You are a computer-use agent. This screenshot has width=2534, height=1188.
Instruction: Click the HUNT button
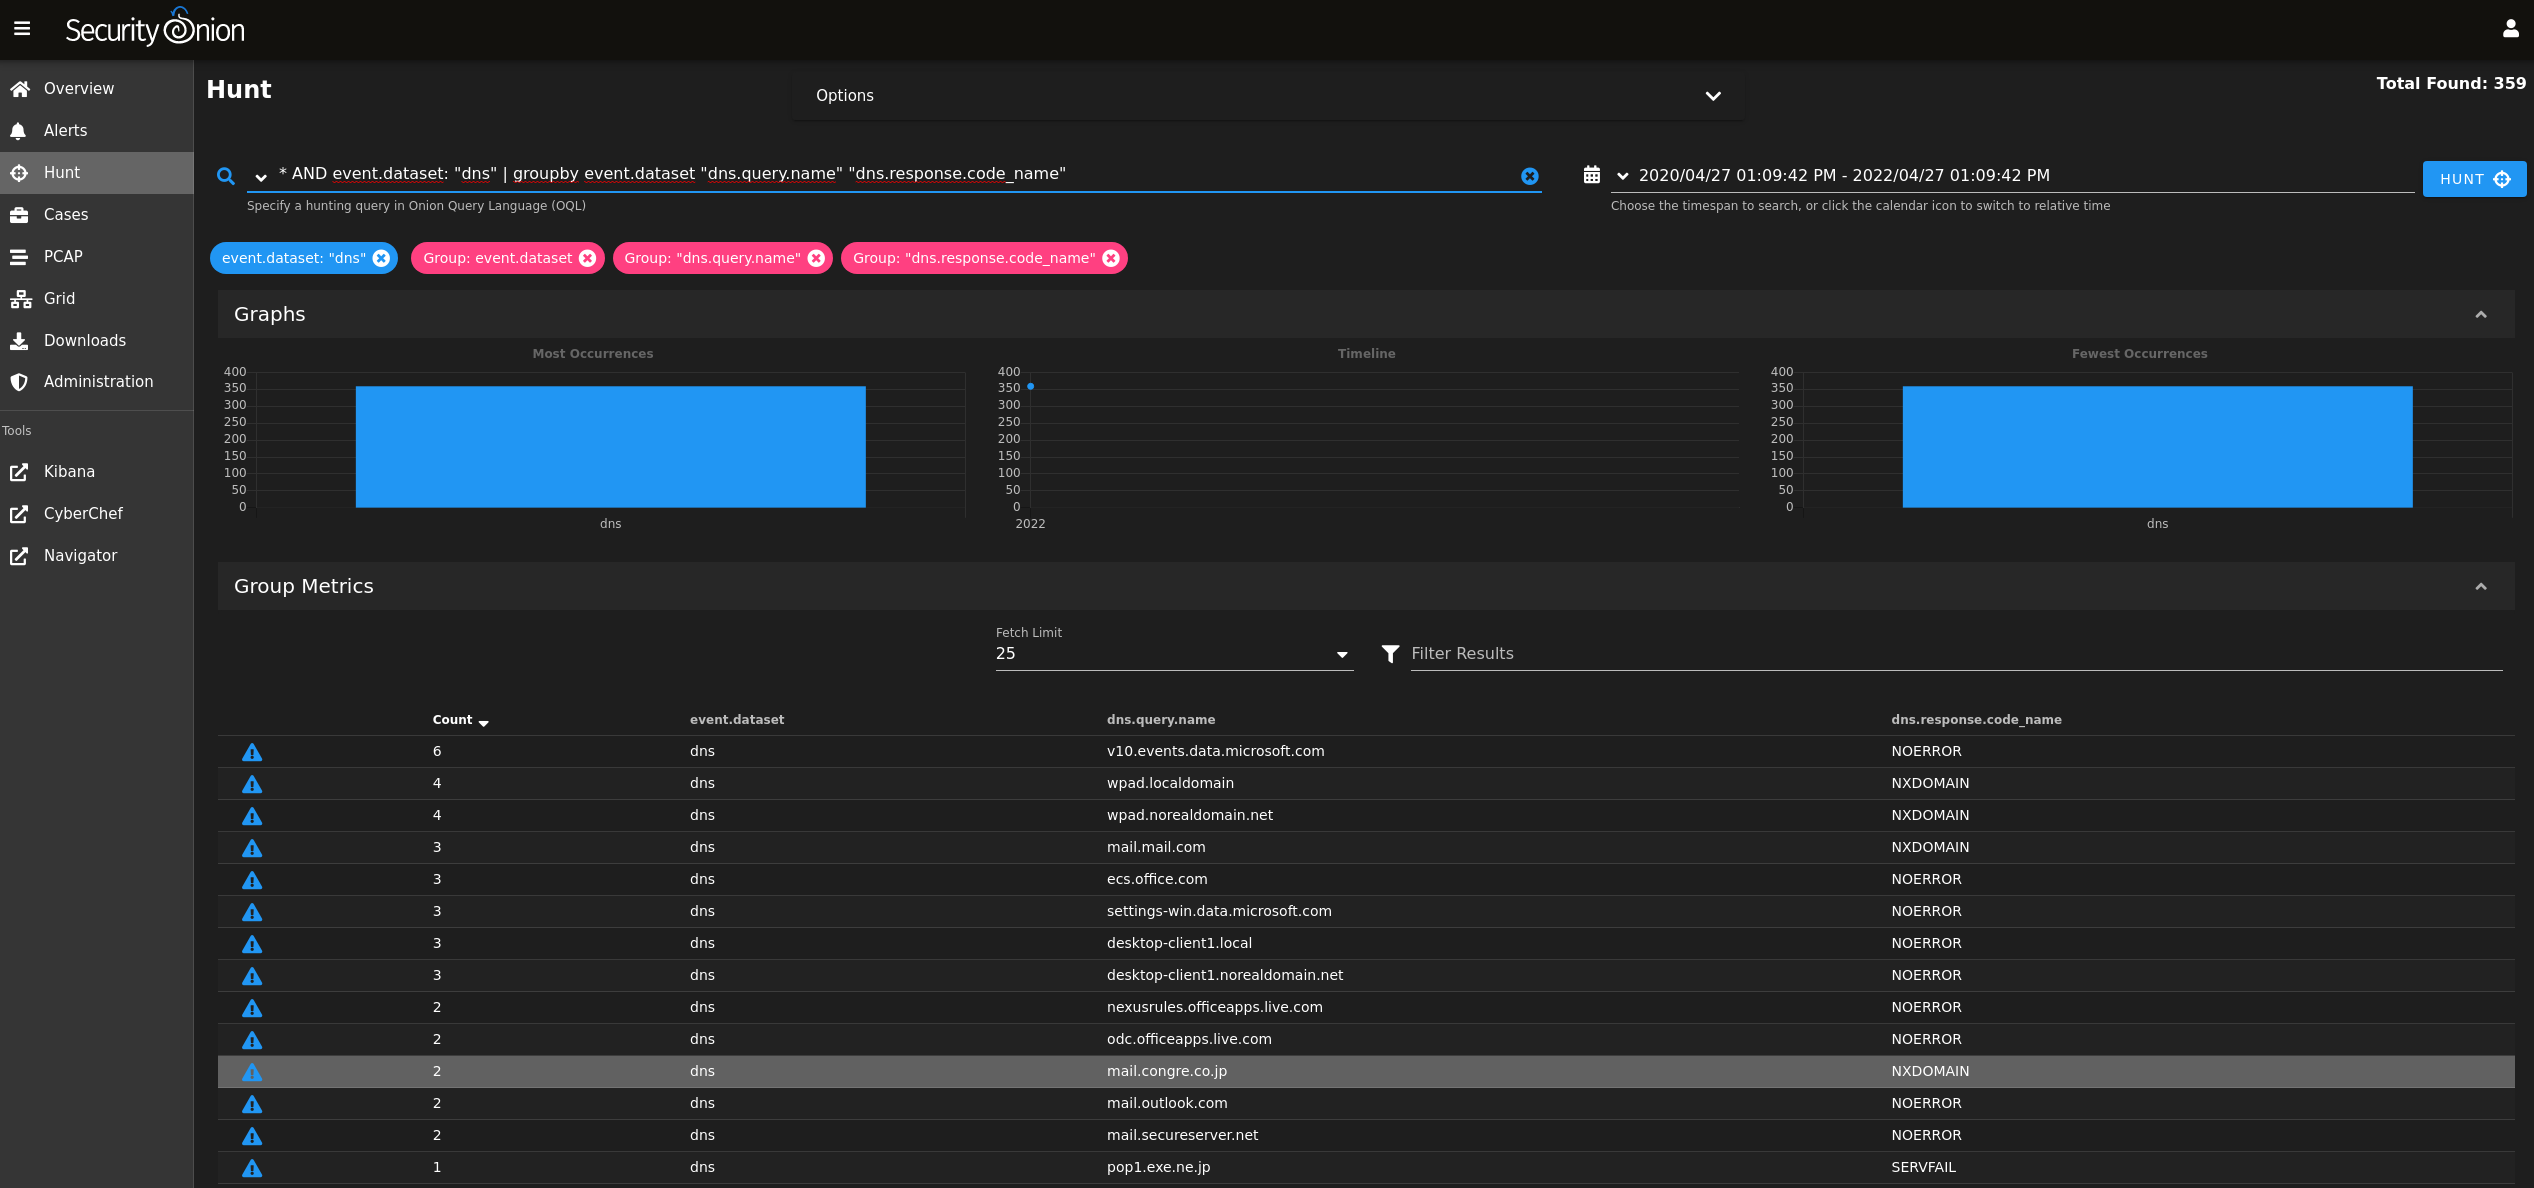(2474, 179)
